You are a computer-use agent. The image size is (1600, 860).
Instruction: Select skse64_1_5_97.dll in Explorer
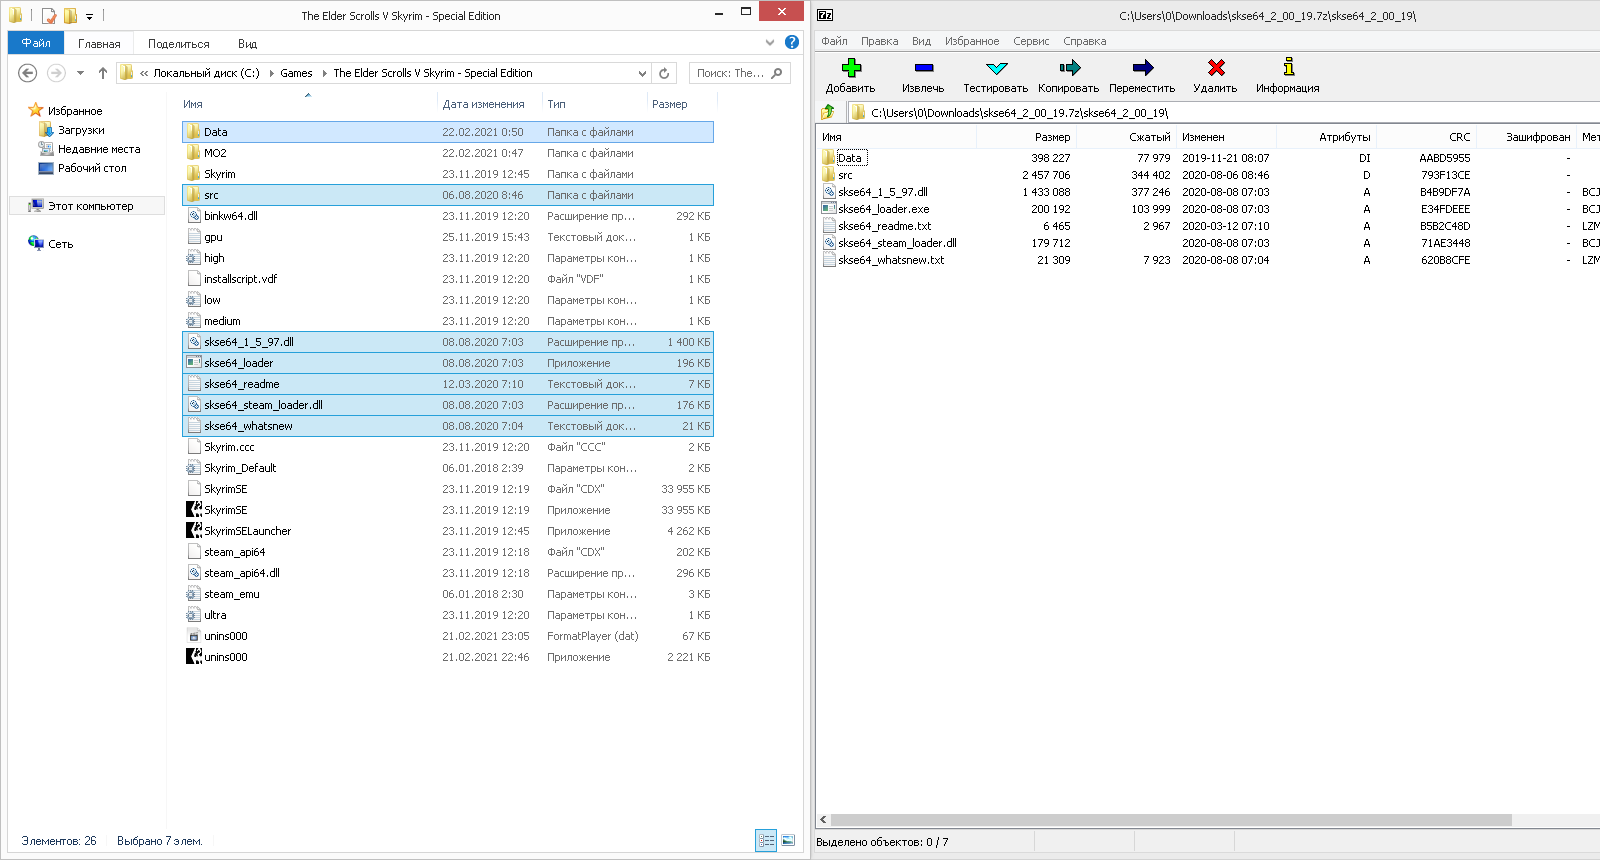click(x=448, y=342)
